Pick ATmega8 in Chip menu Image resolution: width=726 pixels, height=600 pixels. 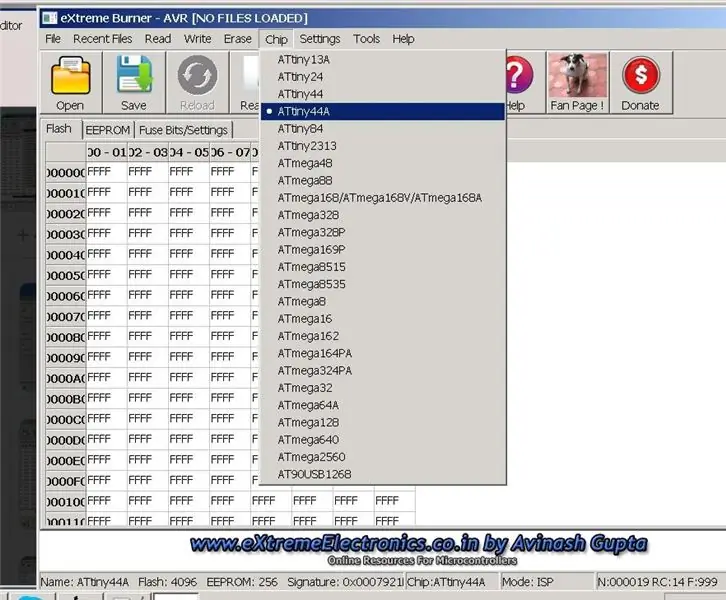click(x=383, y=302)
